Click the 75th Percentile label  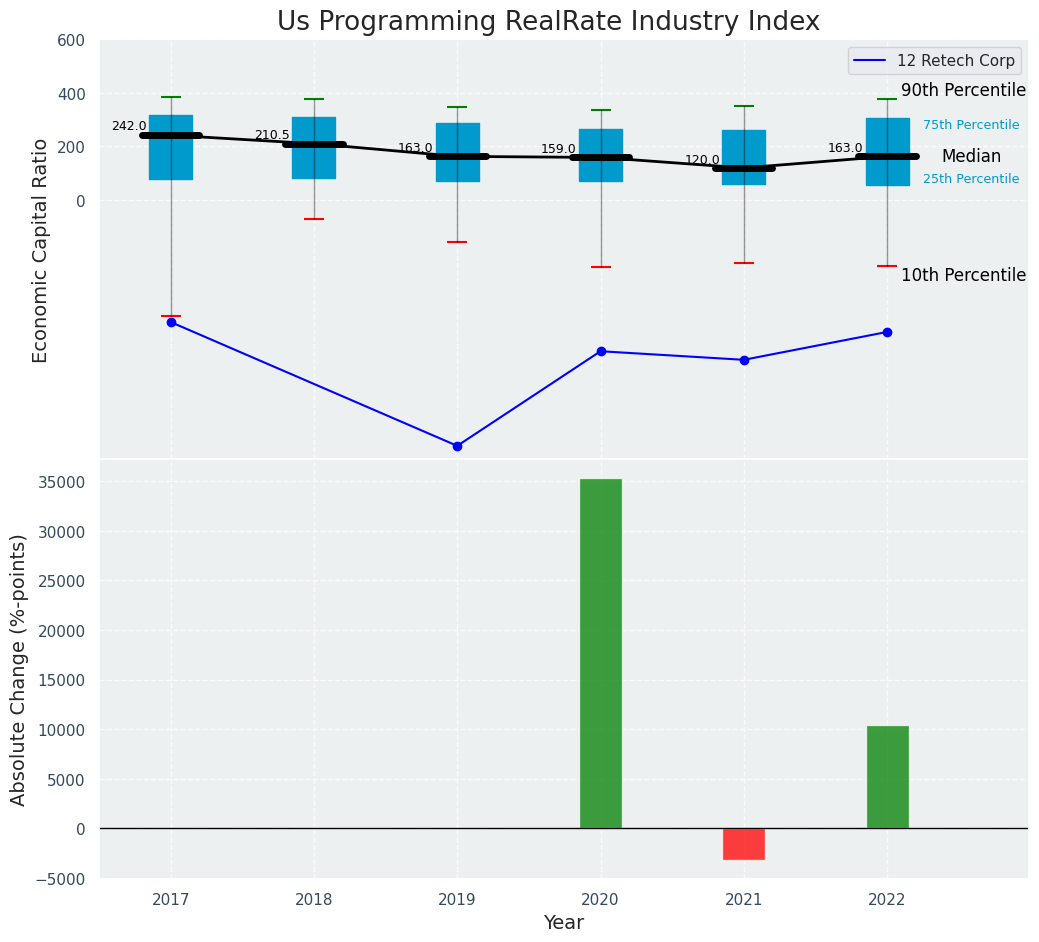pyautogui.click(x=971, y=126)
